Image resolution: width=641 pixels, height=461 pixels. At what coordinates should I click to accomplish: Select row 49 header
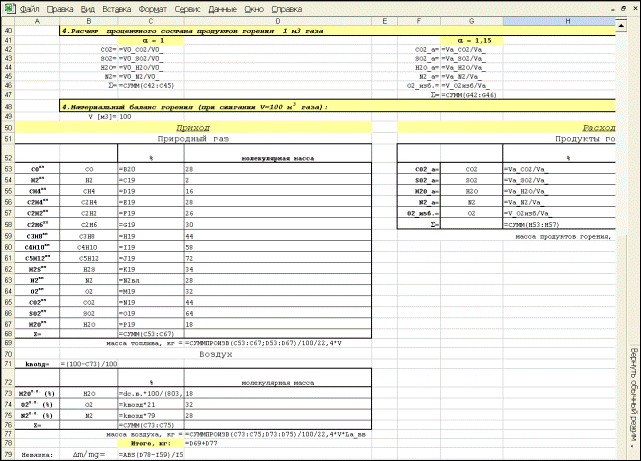point(8,117)
